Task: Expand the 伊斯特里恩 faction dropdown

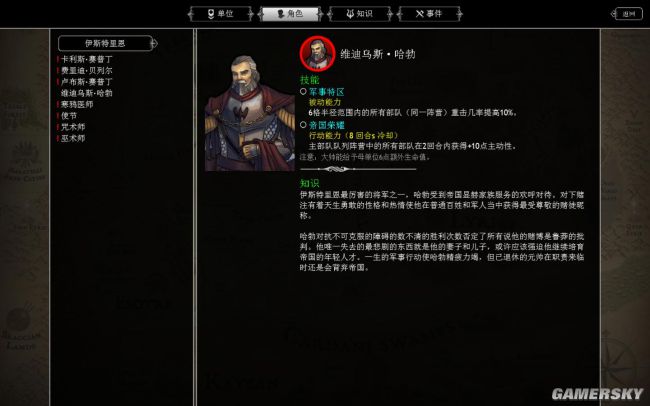Action: [105, 43]
